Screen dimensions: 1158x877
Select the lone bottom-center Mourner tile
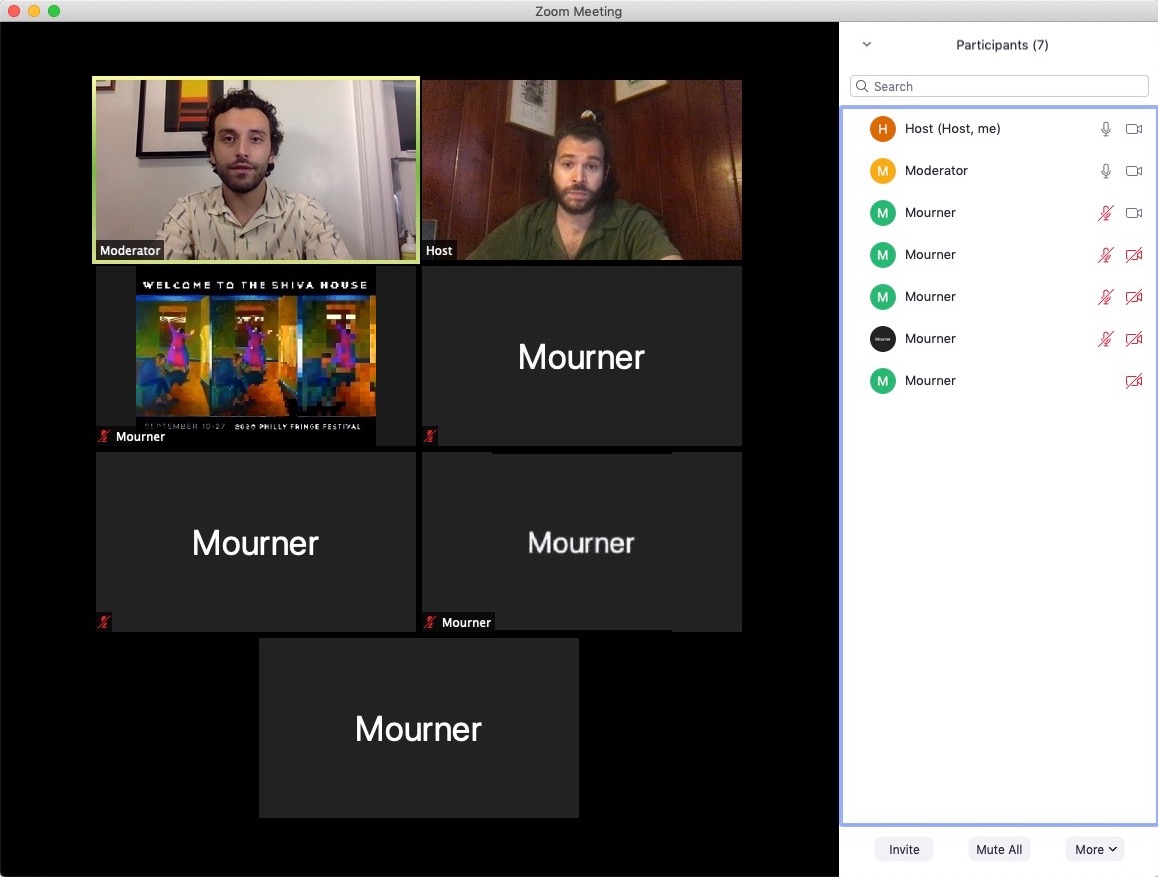(419, 728)
